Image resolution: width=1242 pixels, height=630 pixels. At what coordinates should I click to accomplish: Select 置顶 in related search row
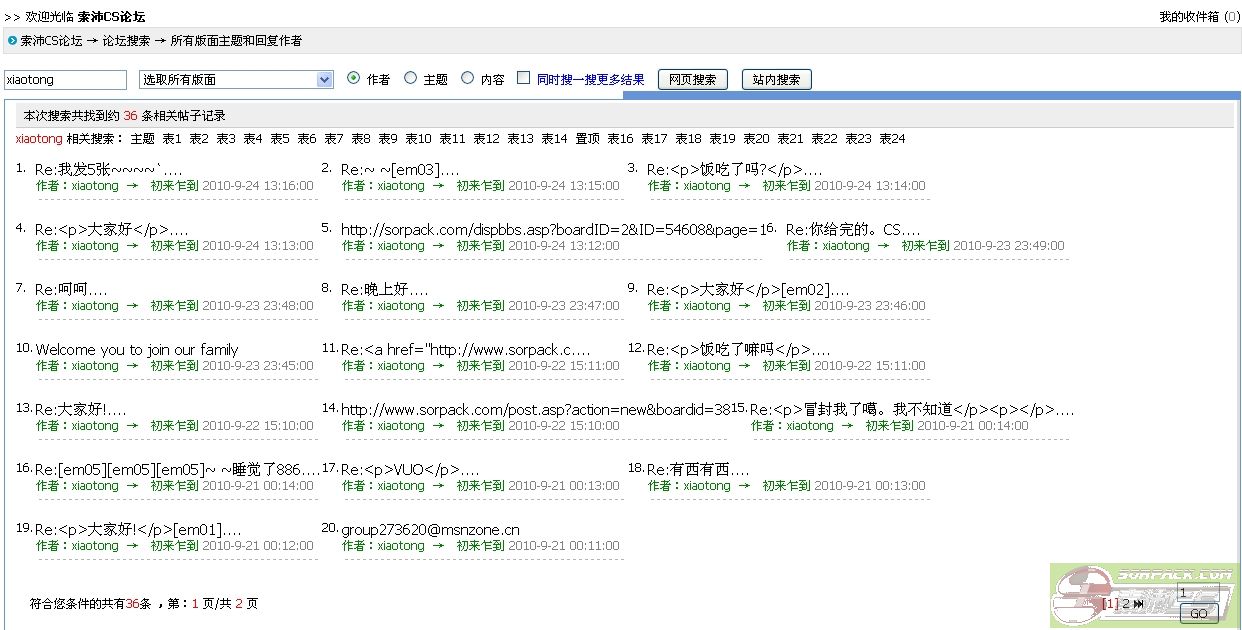(x=587, y=139)
